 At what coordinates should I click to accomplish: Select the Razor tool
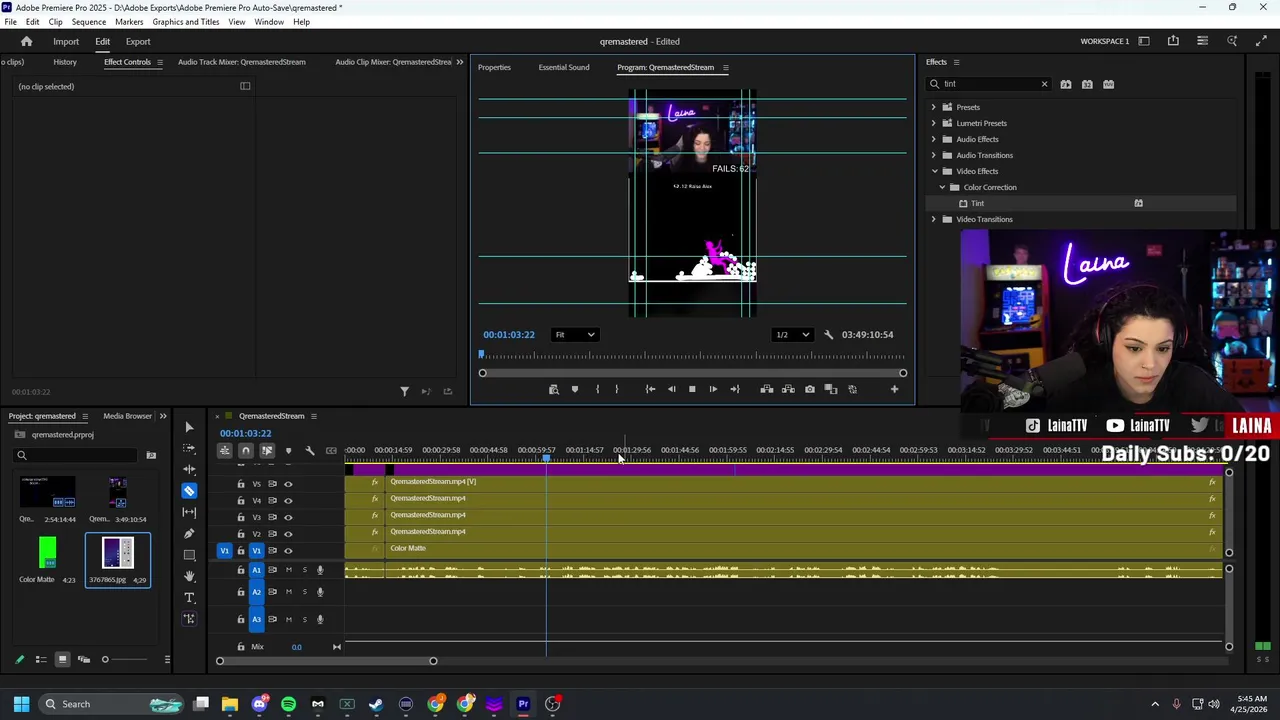pyautogui.click(x=189, y=491)
